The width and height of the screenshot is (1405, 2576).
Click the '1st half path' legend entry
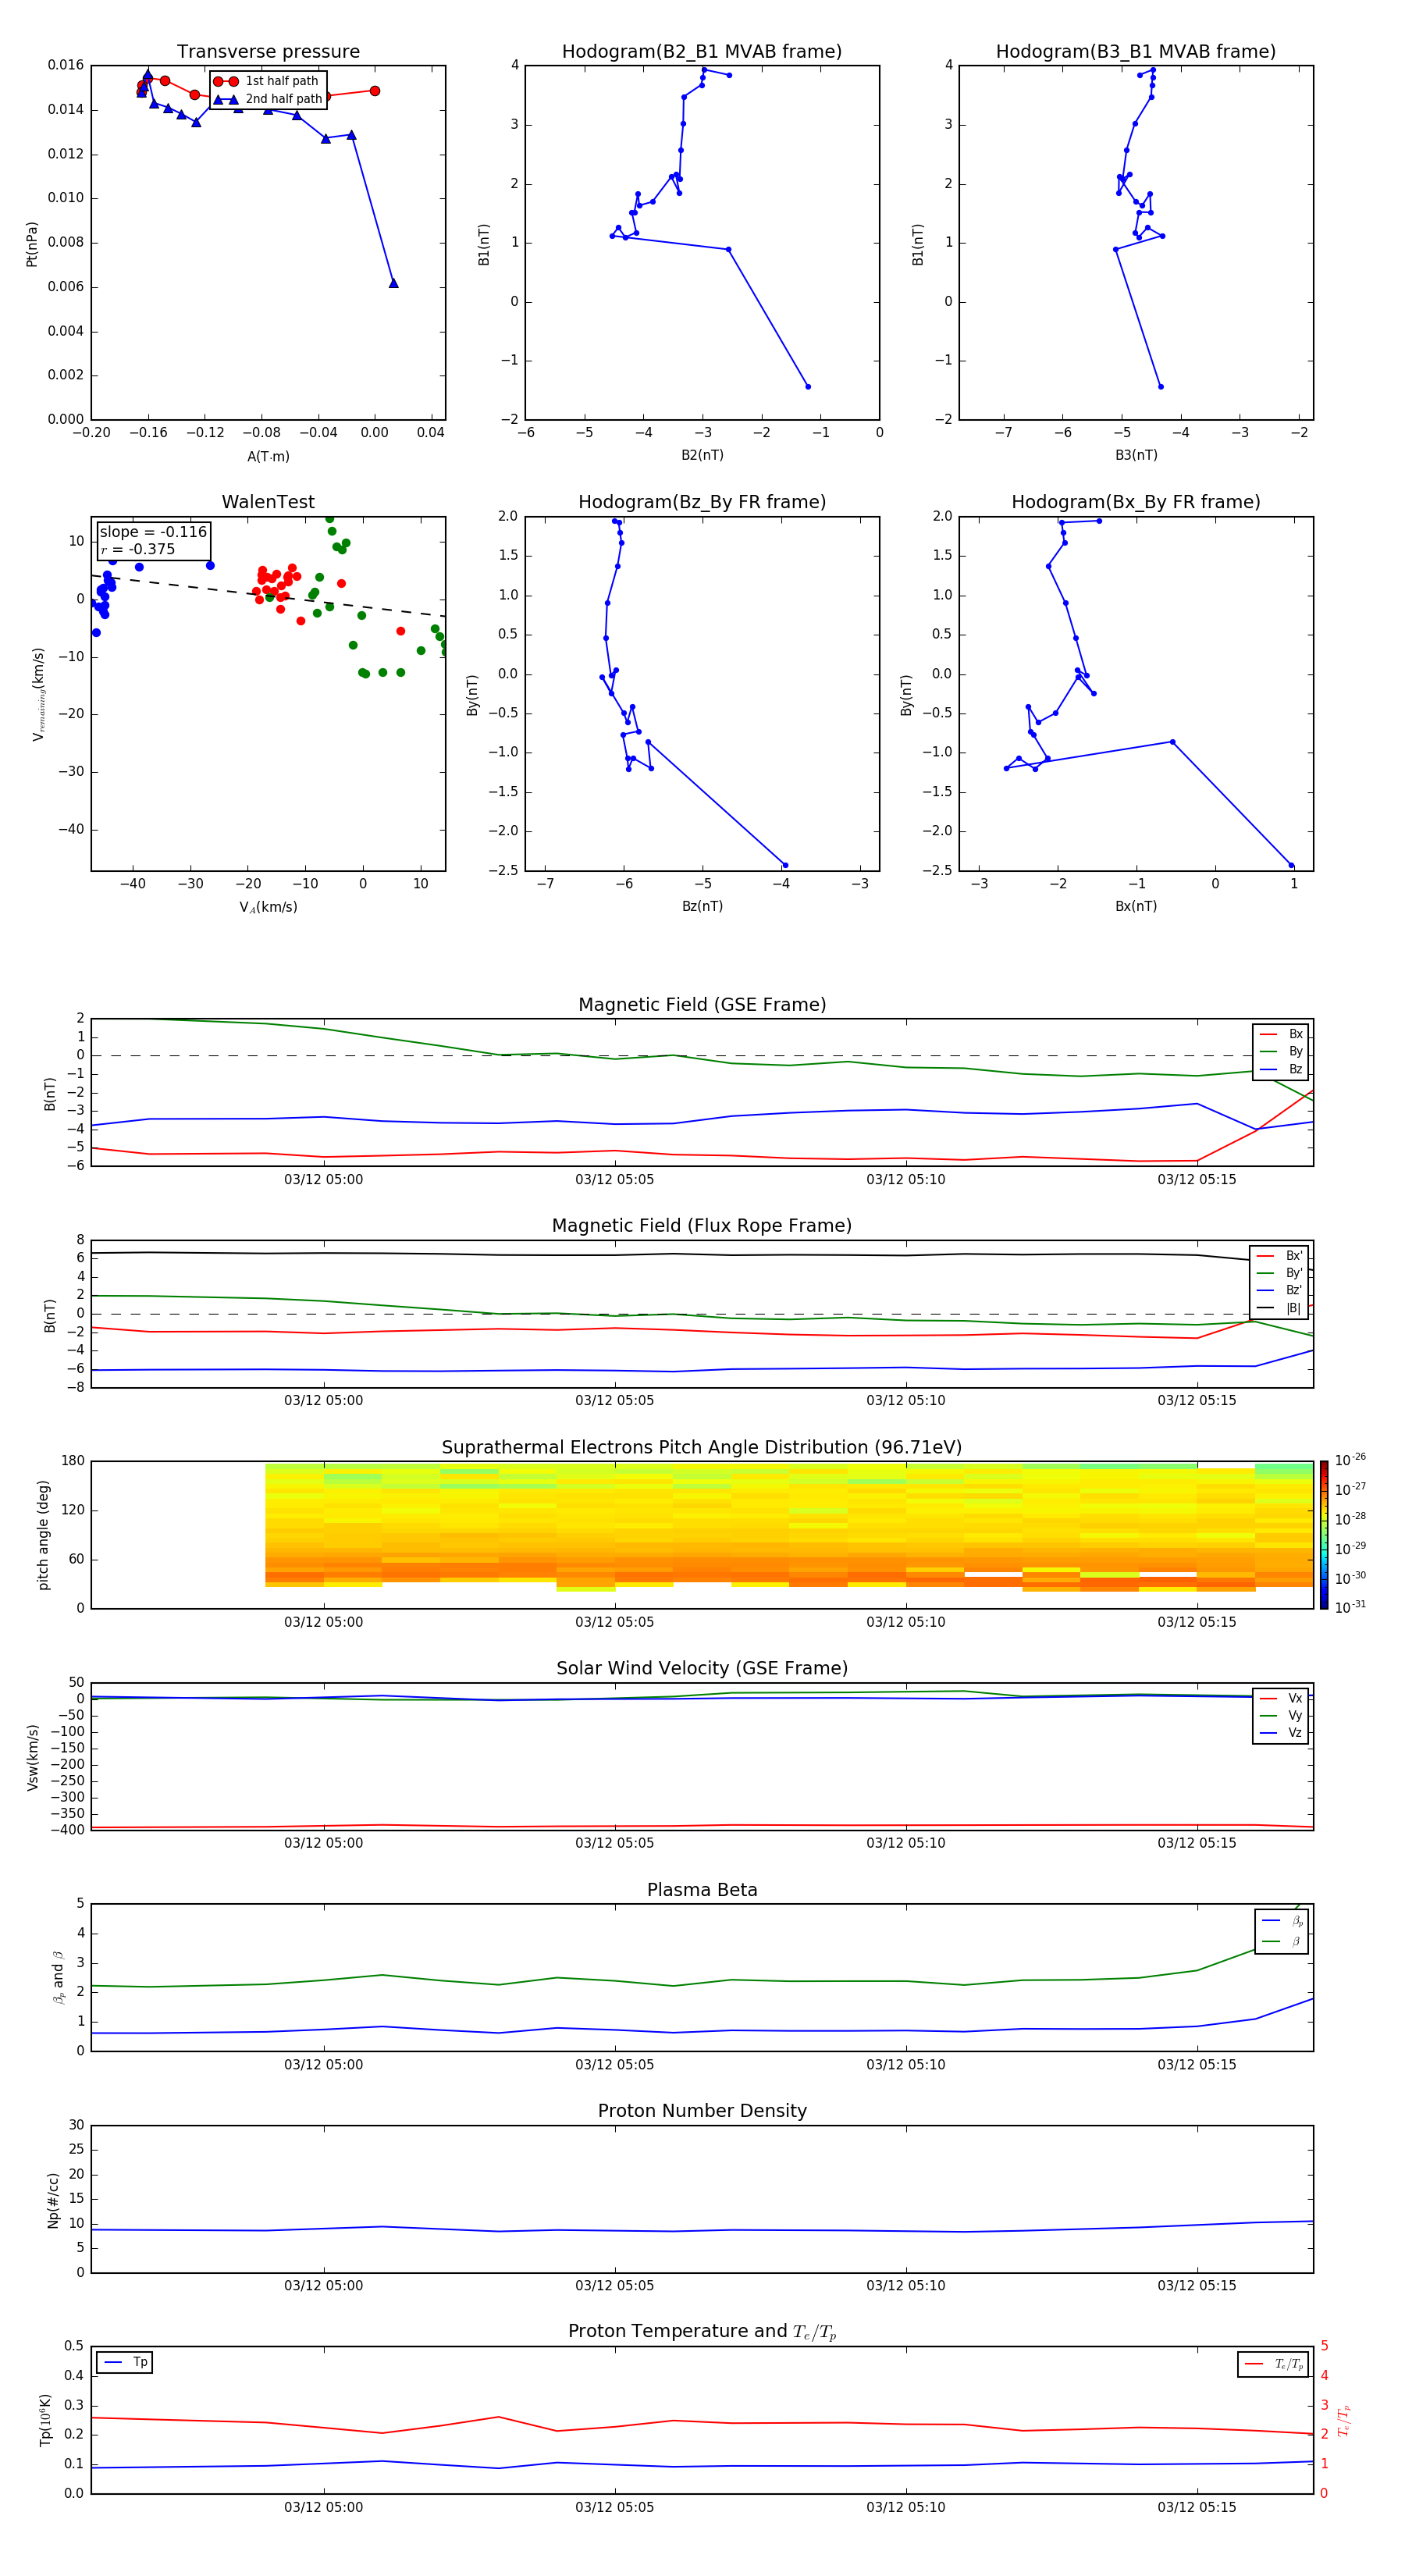(266, 81)
